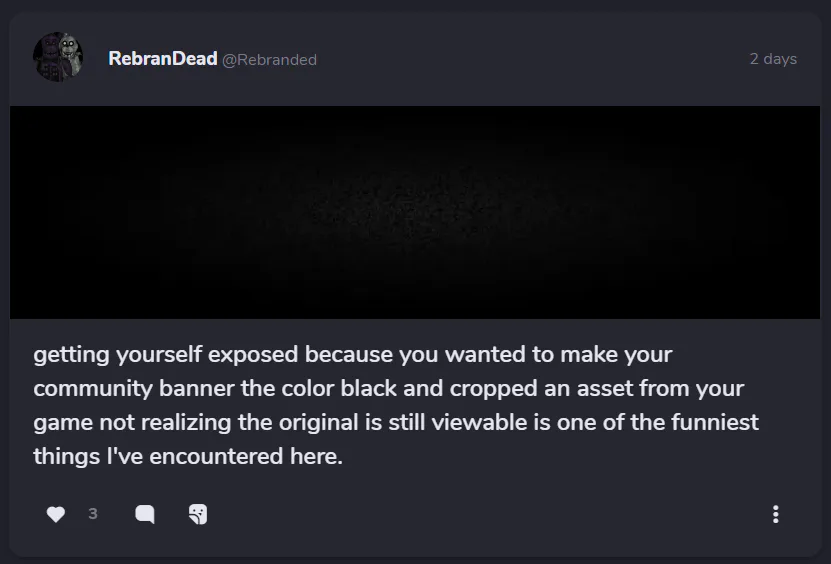Click the post line beginning "community banner"

click(x=388, y=388)
